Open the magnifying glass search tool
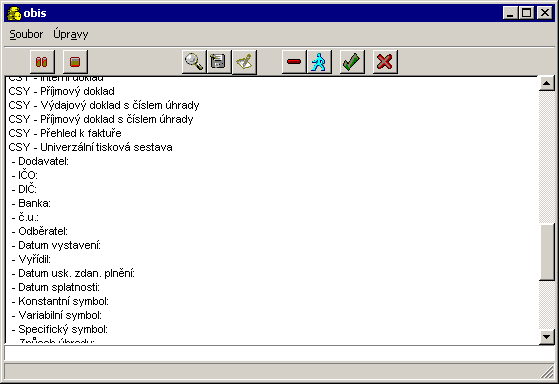Screen dimensions: 559x384 click(x=194, y=62)
